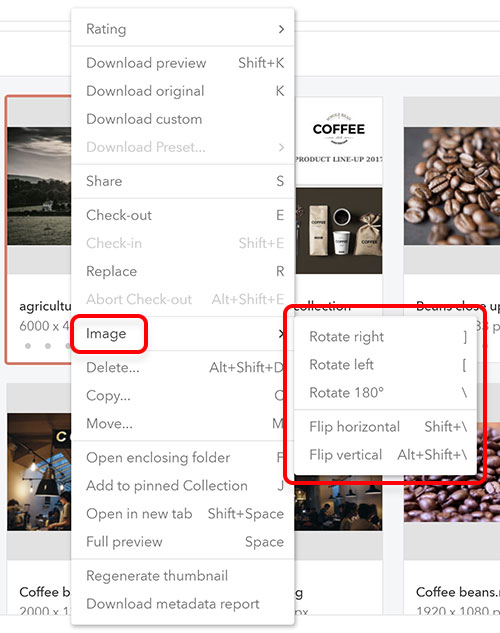Expand the Download Preset arrow

coord(281,147)
